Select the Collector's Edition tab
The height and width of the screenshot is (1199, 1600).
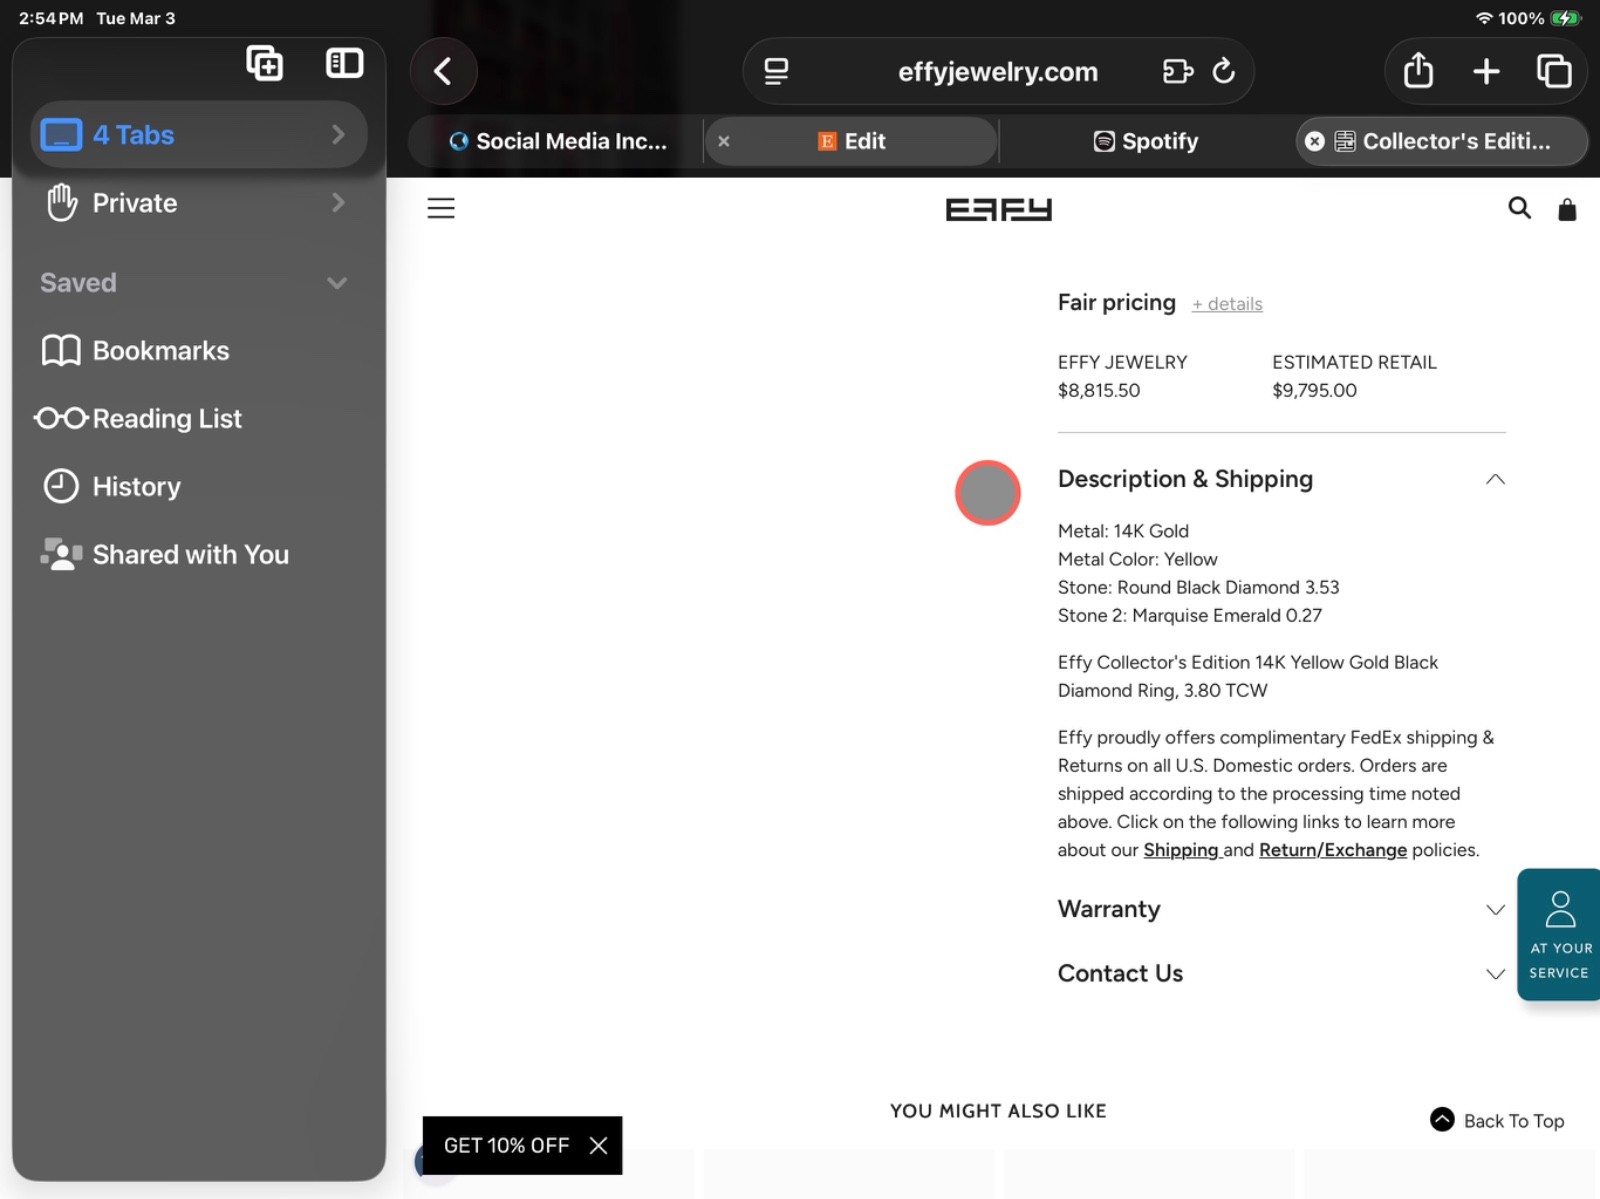click(x=1442, y=141)
